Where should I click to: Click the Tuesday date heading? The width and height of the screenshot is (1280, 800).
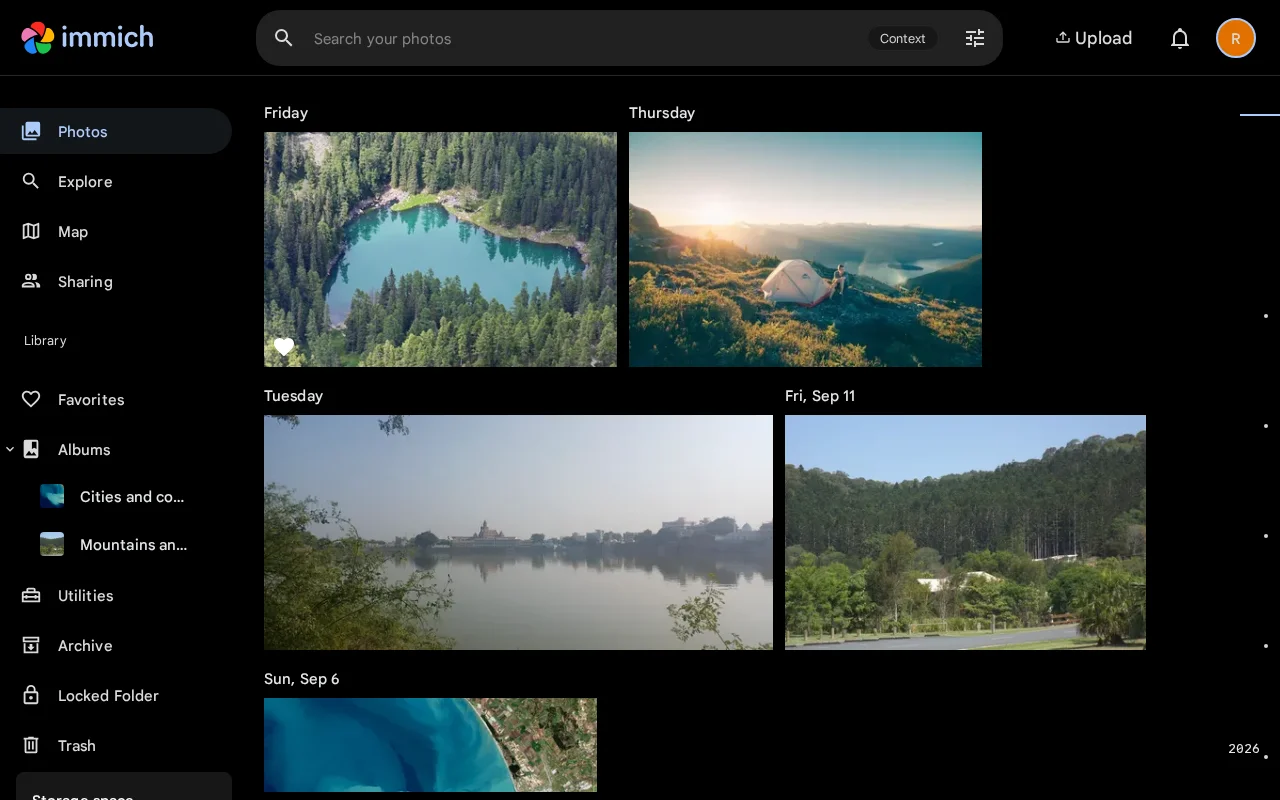[293, 396]
